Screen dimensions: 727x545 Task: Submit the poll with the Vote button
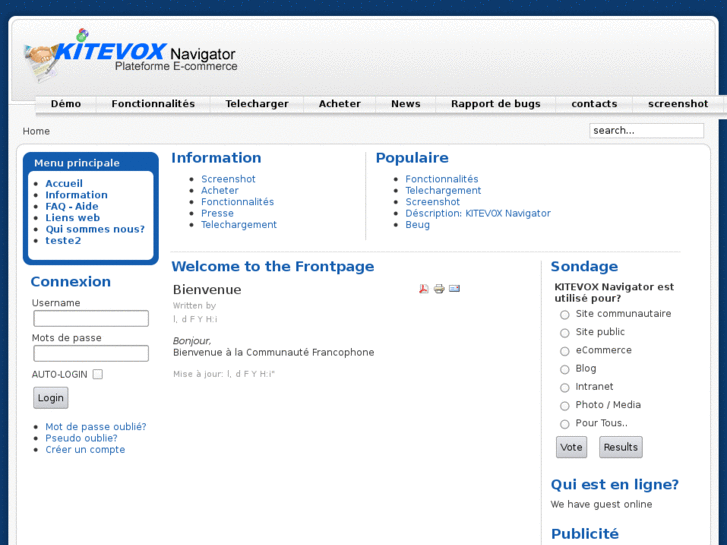click(x=571, y=447)
